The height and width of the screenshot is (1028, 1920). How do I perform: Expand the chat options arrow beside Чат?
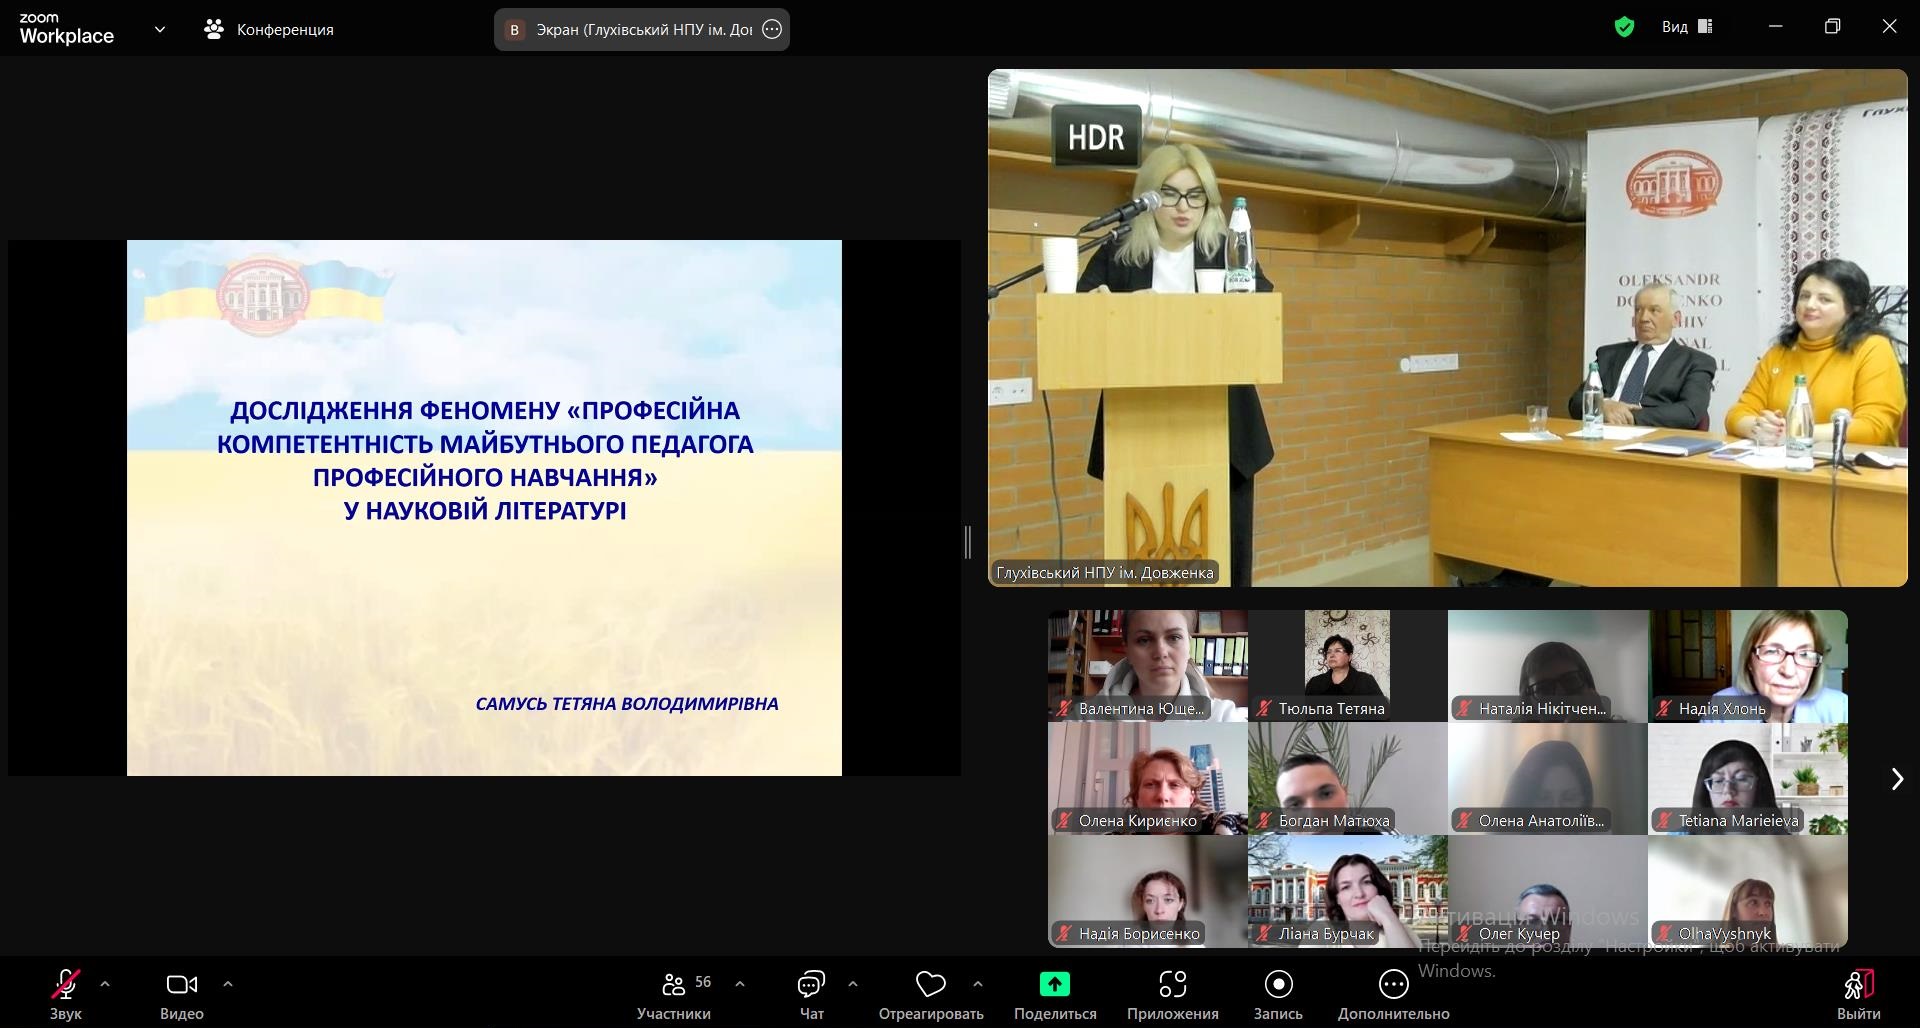[x=853, y=984]
